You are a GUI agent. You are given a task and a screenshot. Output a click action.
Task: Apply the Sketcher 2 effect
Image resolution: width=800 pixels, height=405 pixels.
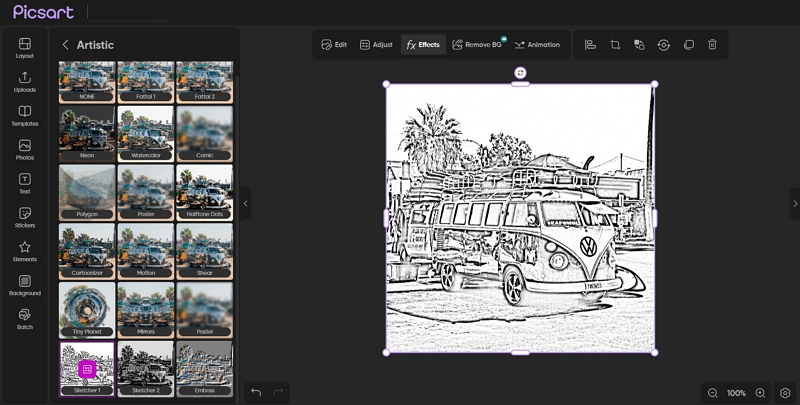[x=146, y=369]
